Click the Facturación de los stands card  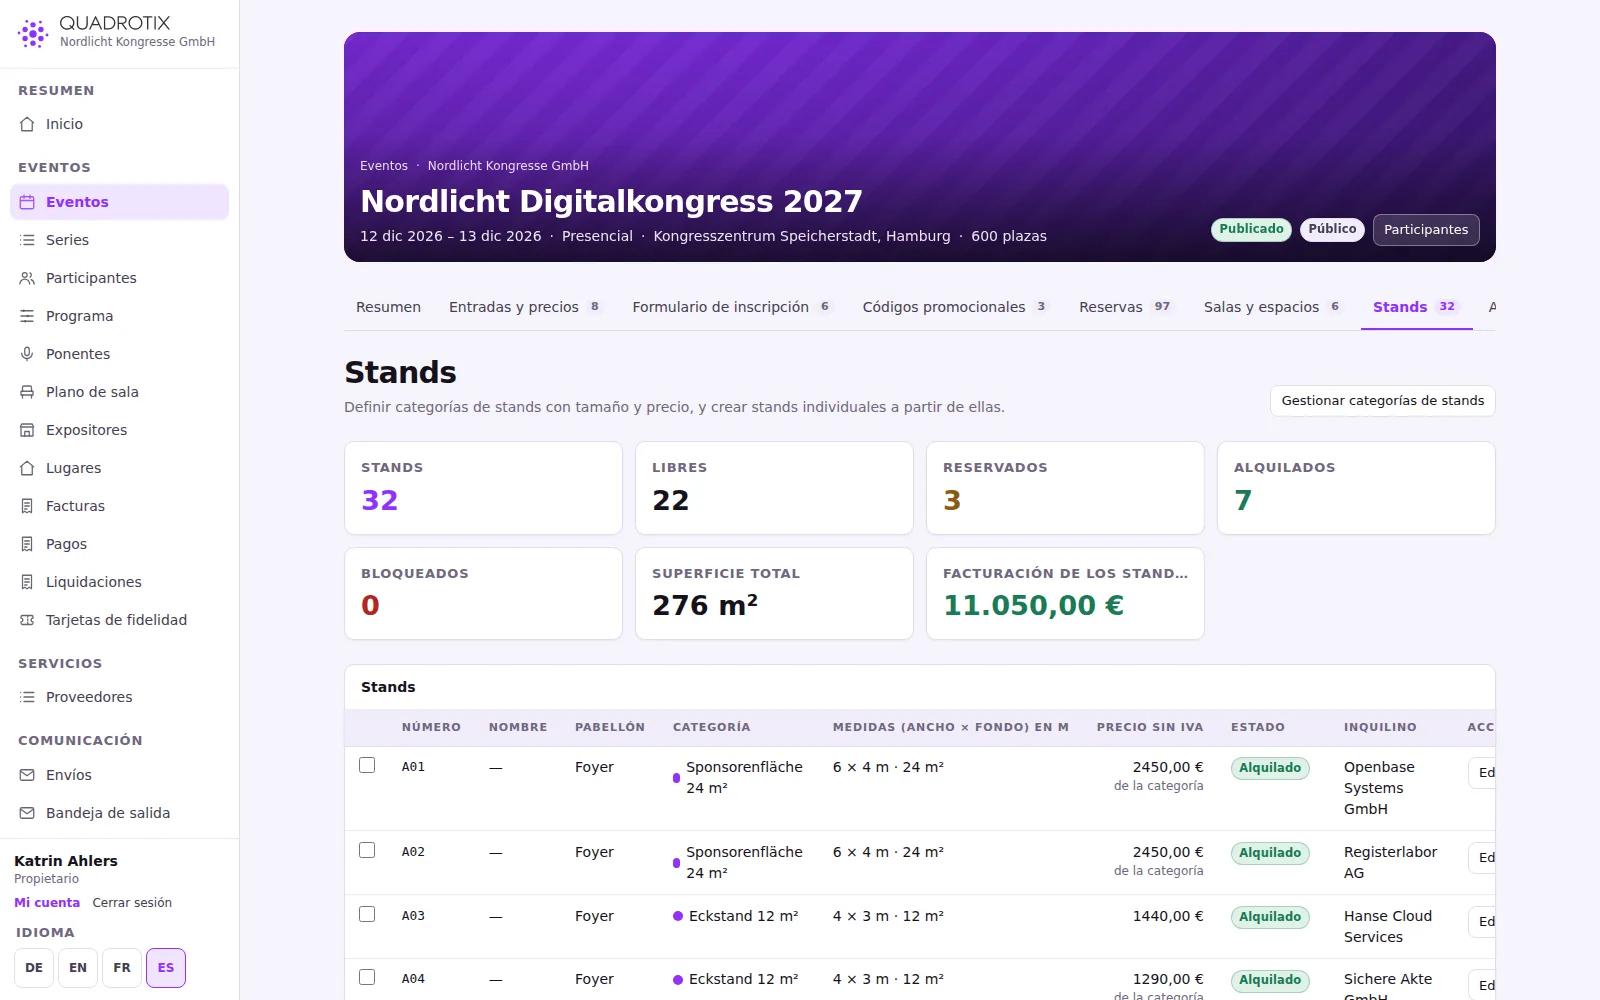point(1065,594)
